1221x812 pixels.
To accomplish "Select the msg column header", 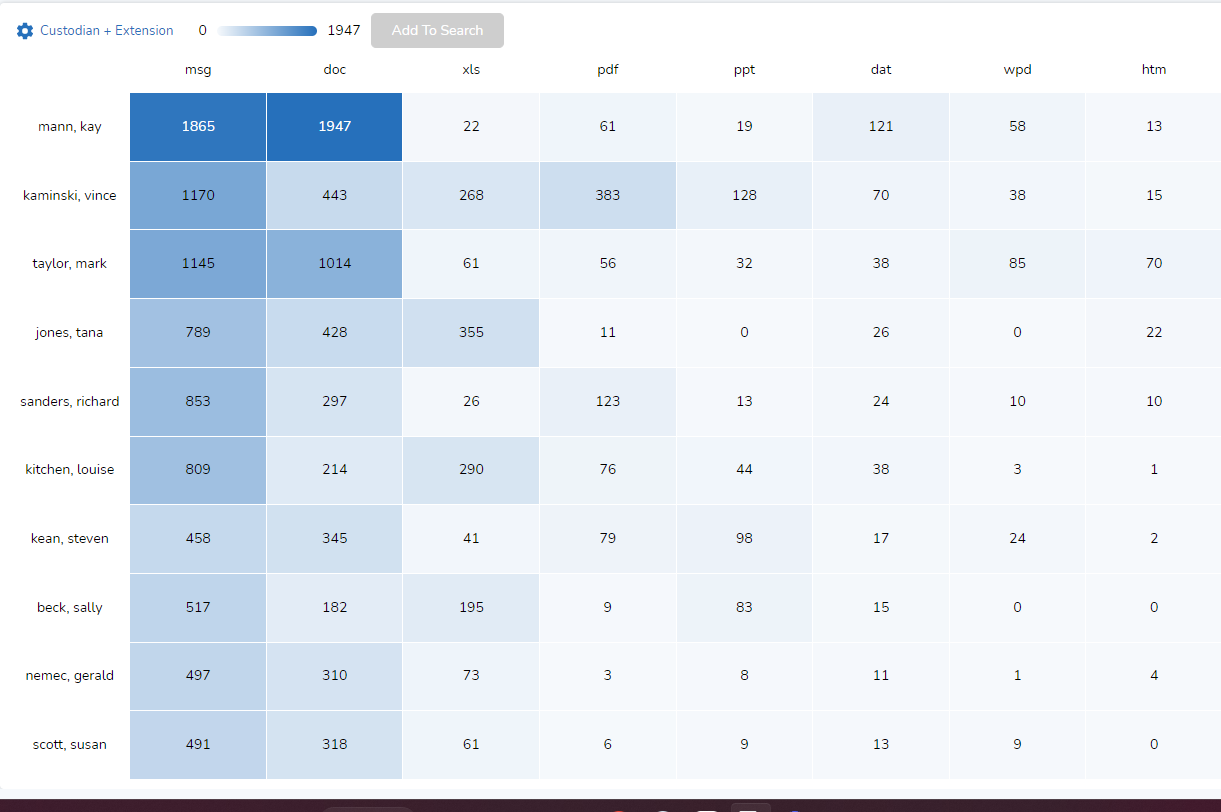I will point(198,70).
